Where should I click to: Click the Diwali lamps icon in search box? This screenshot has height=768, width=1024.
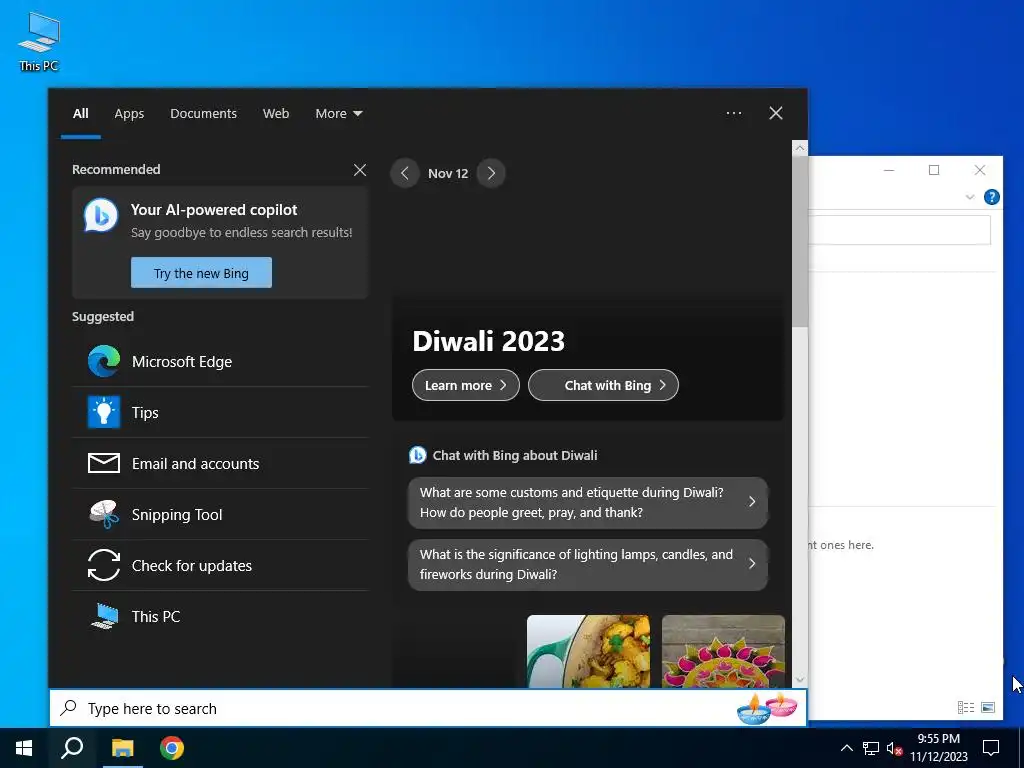767,709
